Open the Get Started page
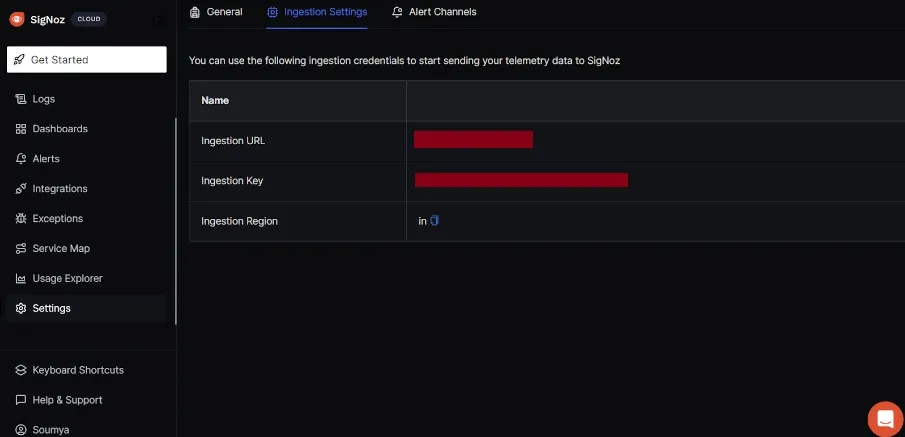The image size is (905, 437). tap(87, 59)
